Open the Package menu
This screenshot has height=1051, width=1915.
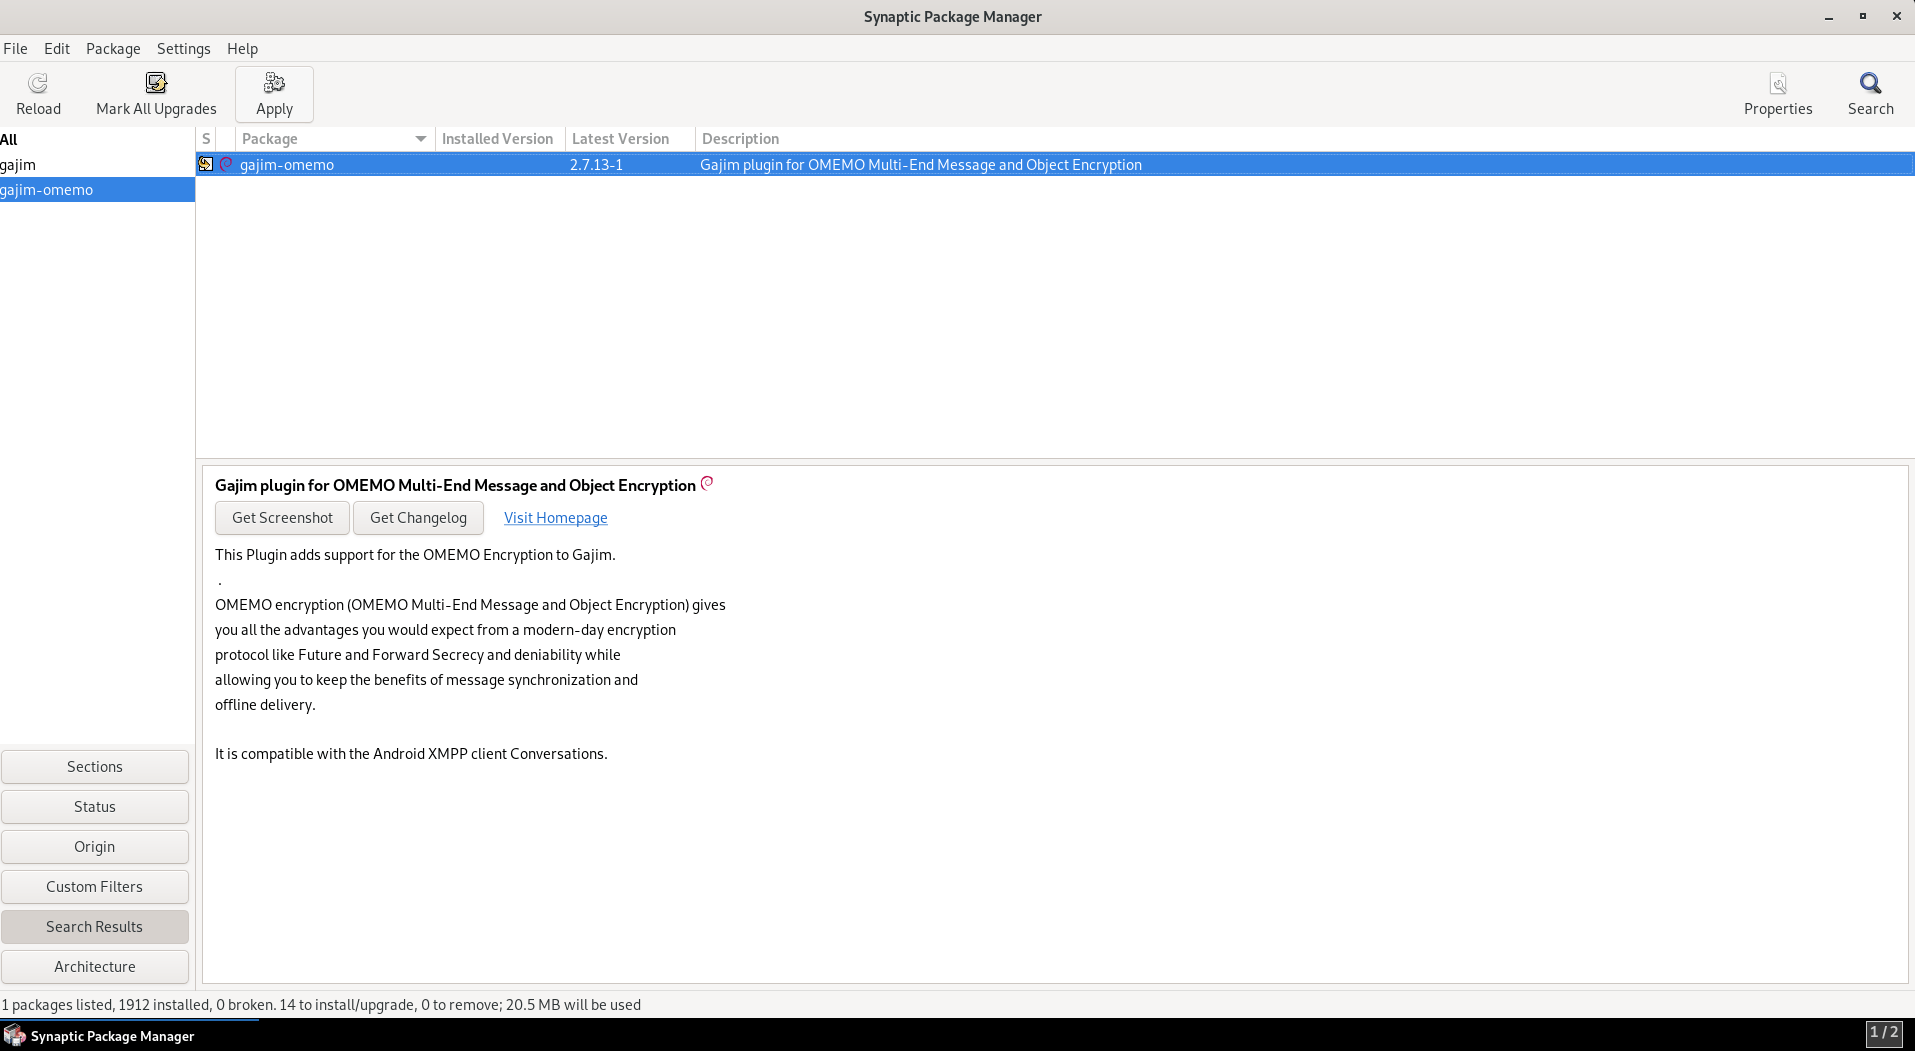pyautogui.click(x=113, y=49)
